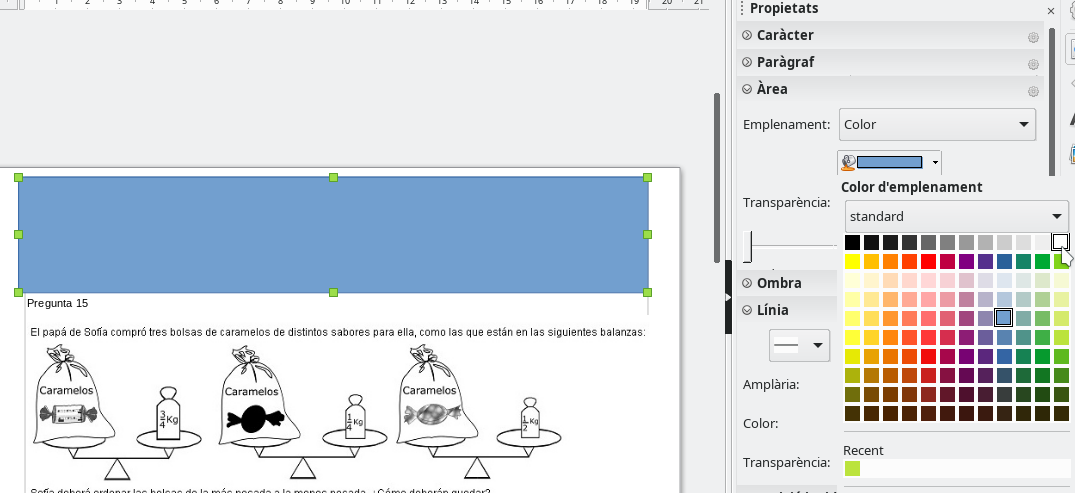
Task: Expand the Paràgraf section
Action: (747, 62)
